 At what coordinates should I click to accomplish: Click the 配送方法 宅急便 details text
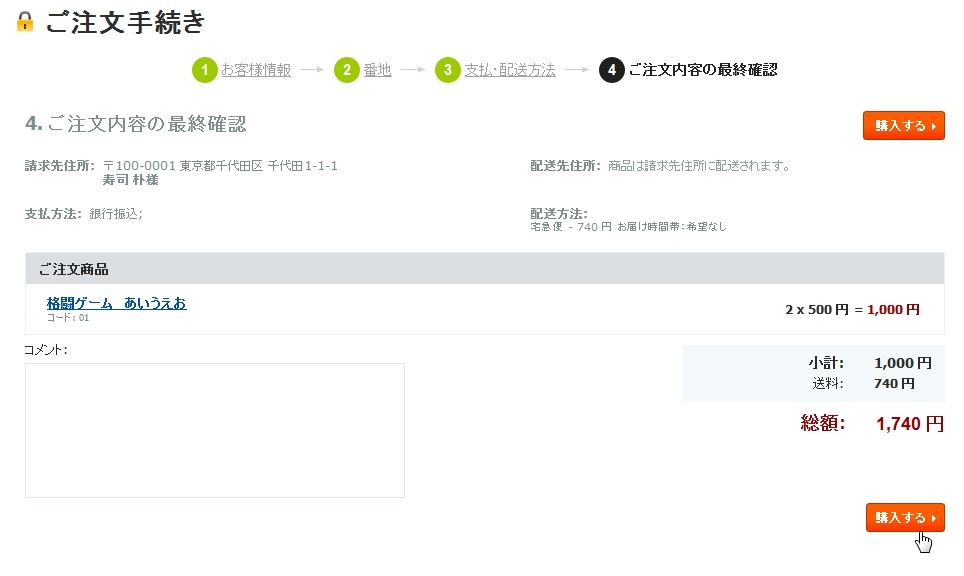tap(628, 227)
